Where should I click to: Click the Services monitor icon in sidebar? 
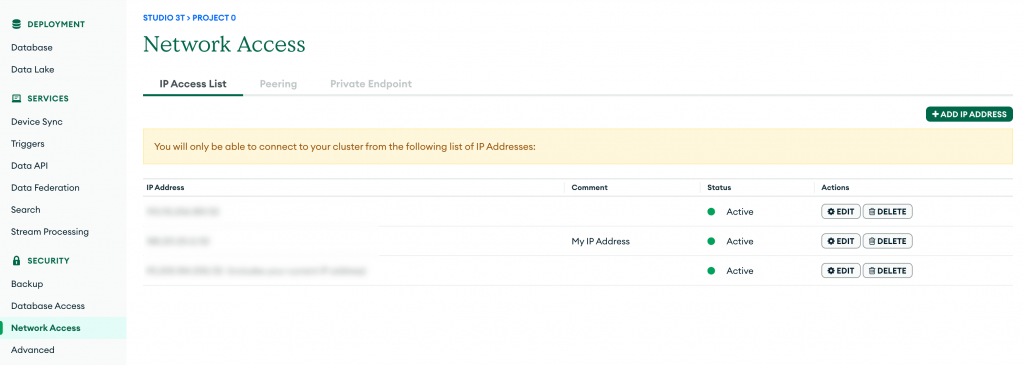click(x=17, y=99)
